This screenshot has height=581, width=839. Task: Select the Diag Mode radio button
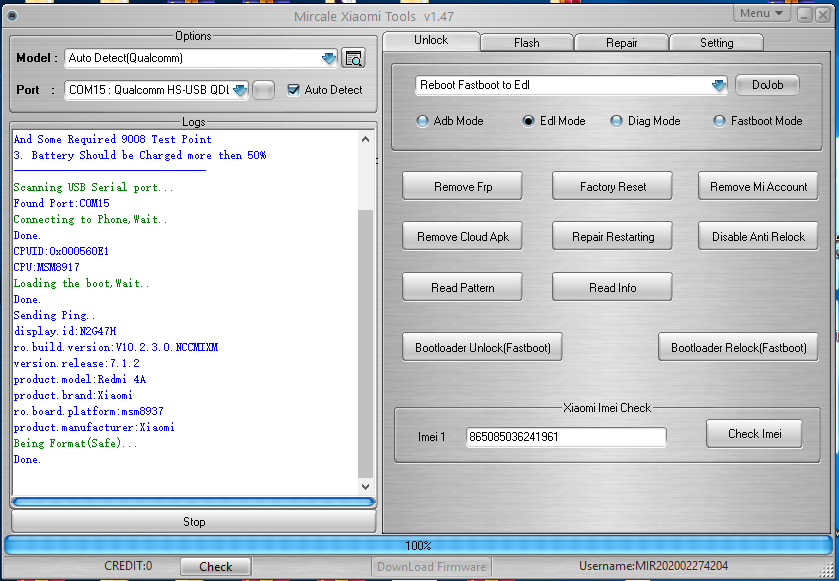click(616, 121)
